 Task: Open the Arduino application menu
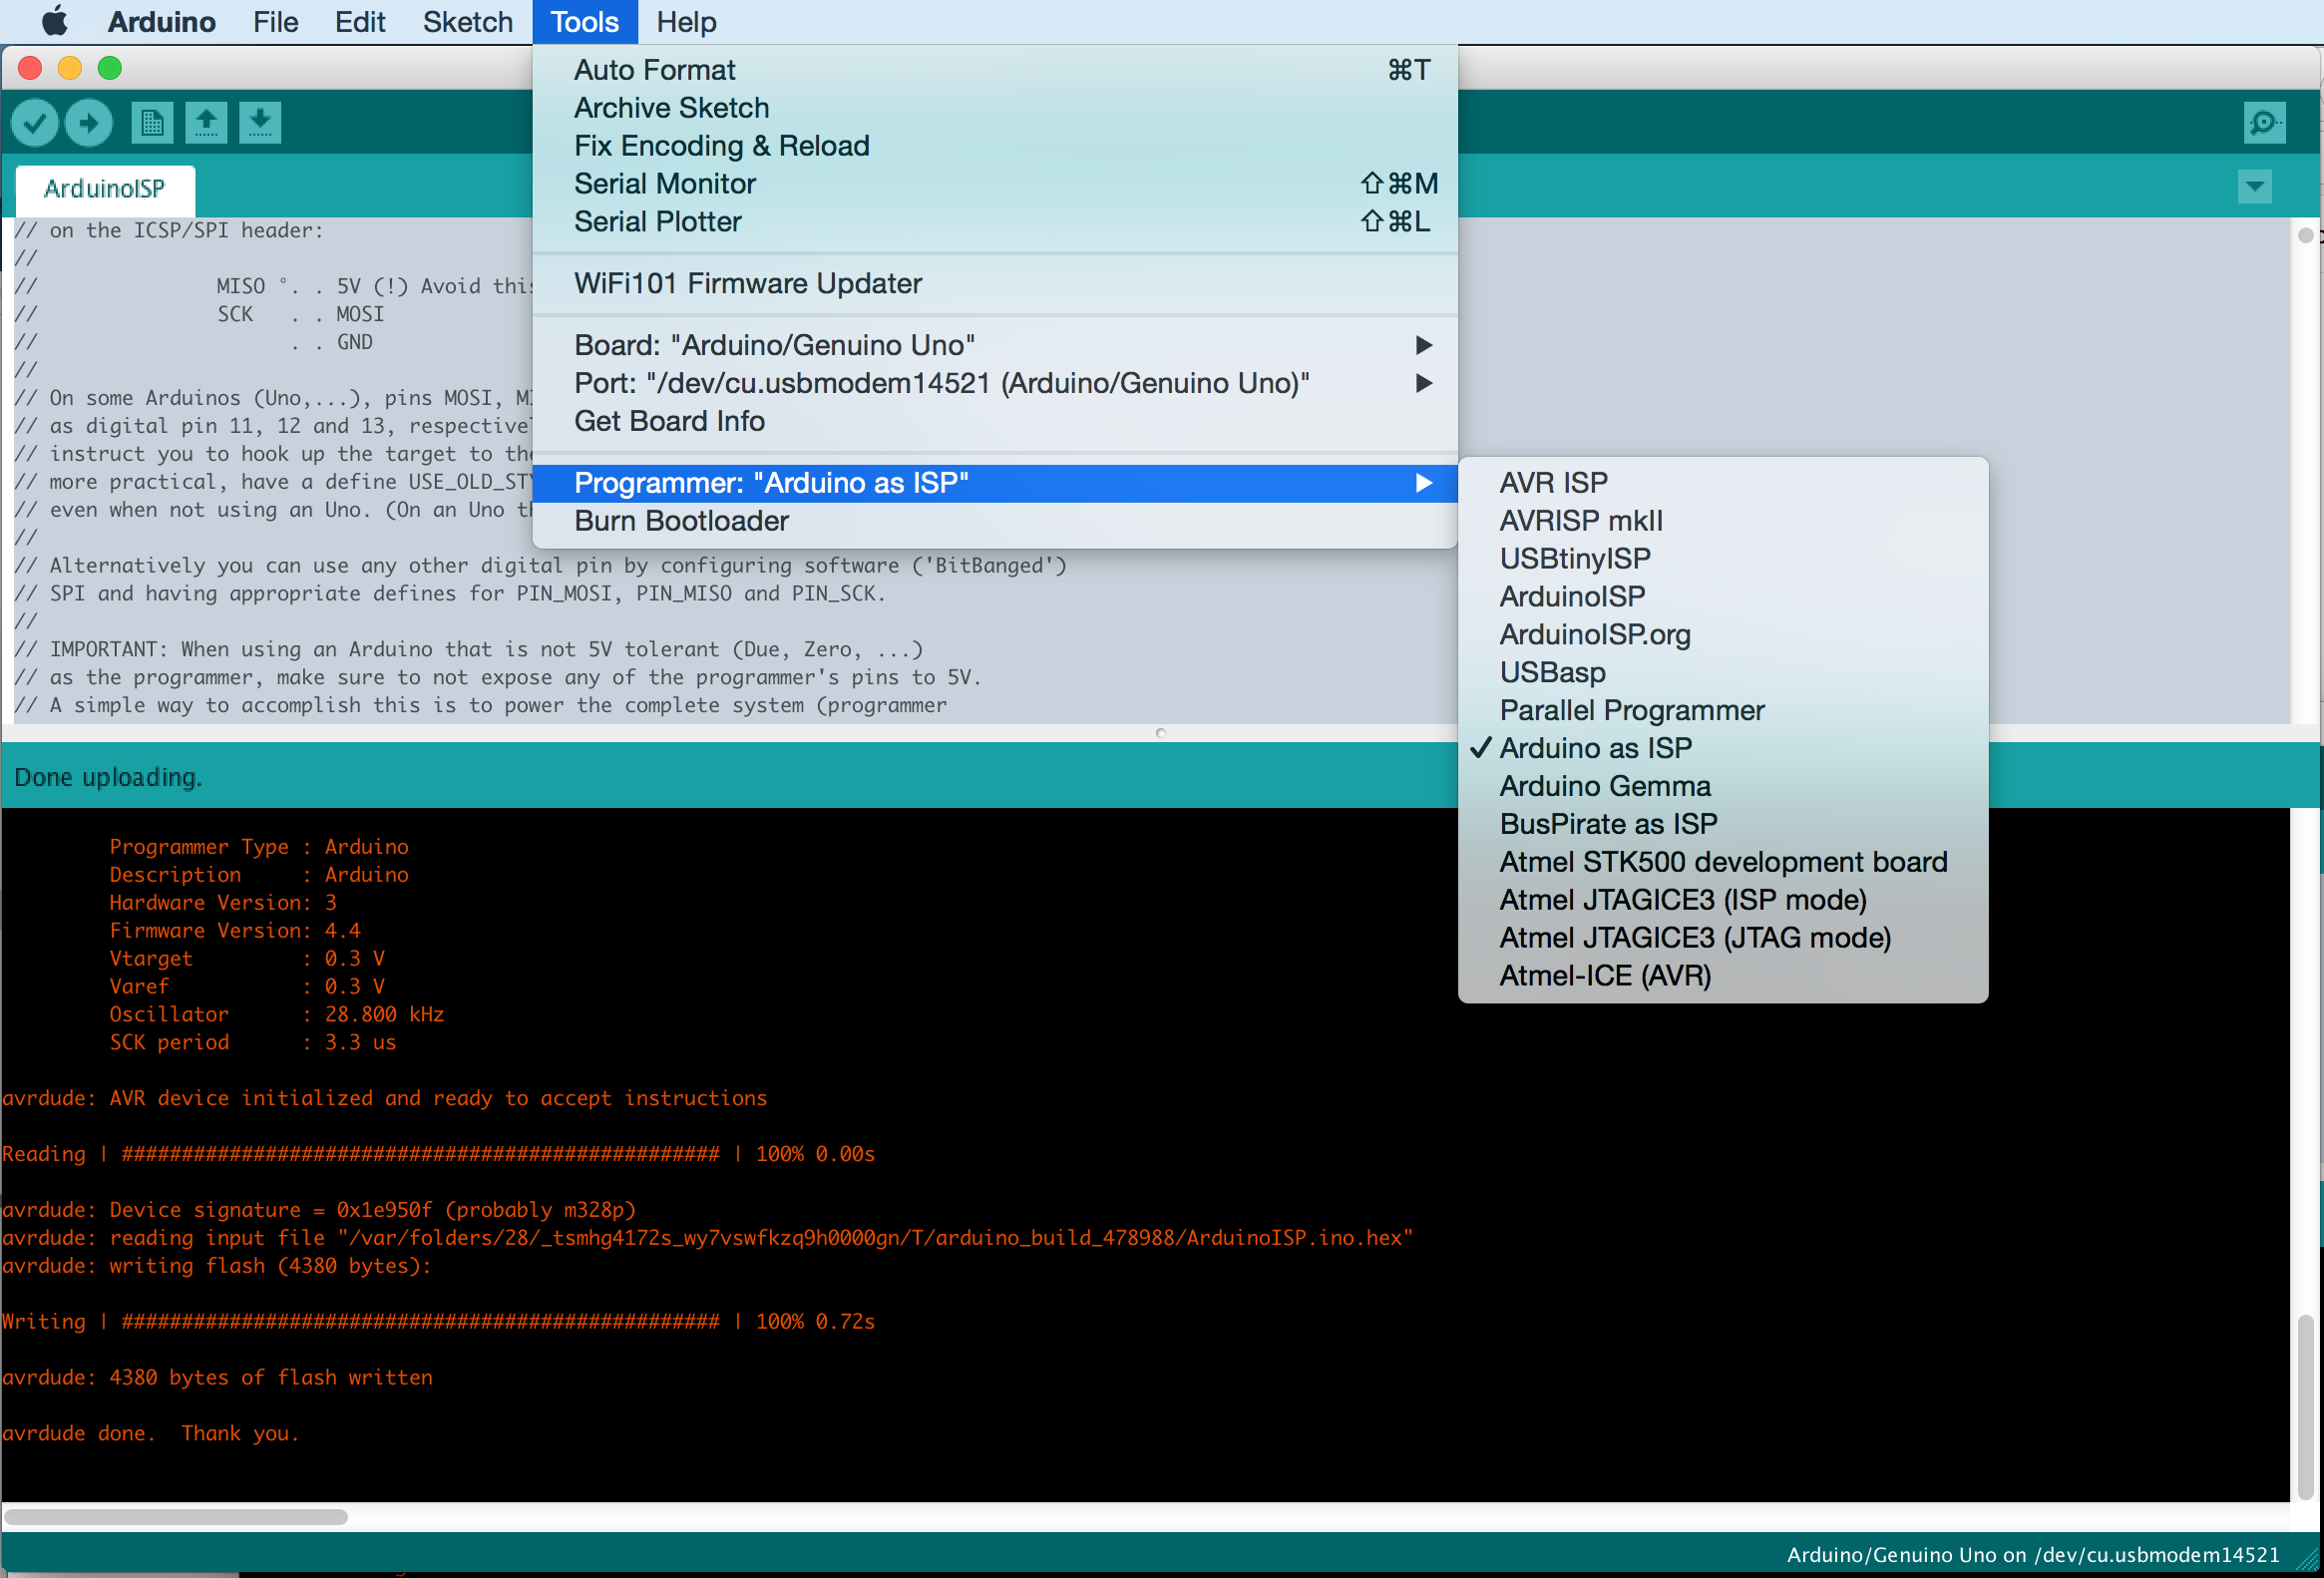click(161, 21)
